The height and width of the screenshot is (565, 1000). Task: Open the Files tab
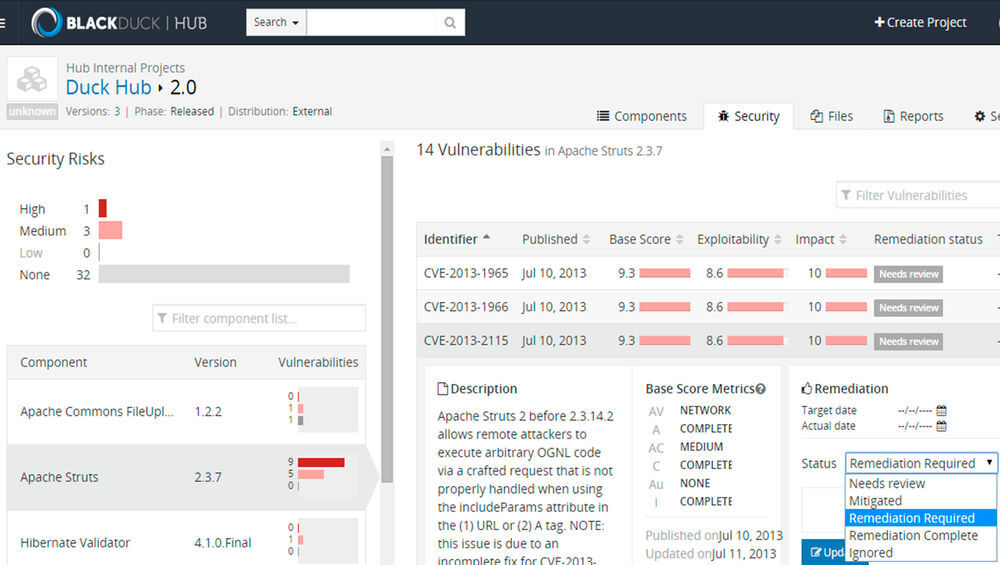[831, 116]
